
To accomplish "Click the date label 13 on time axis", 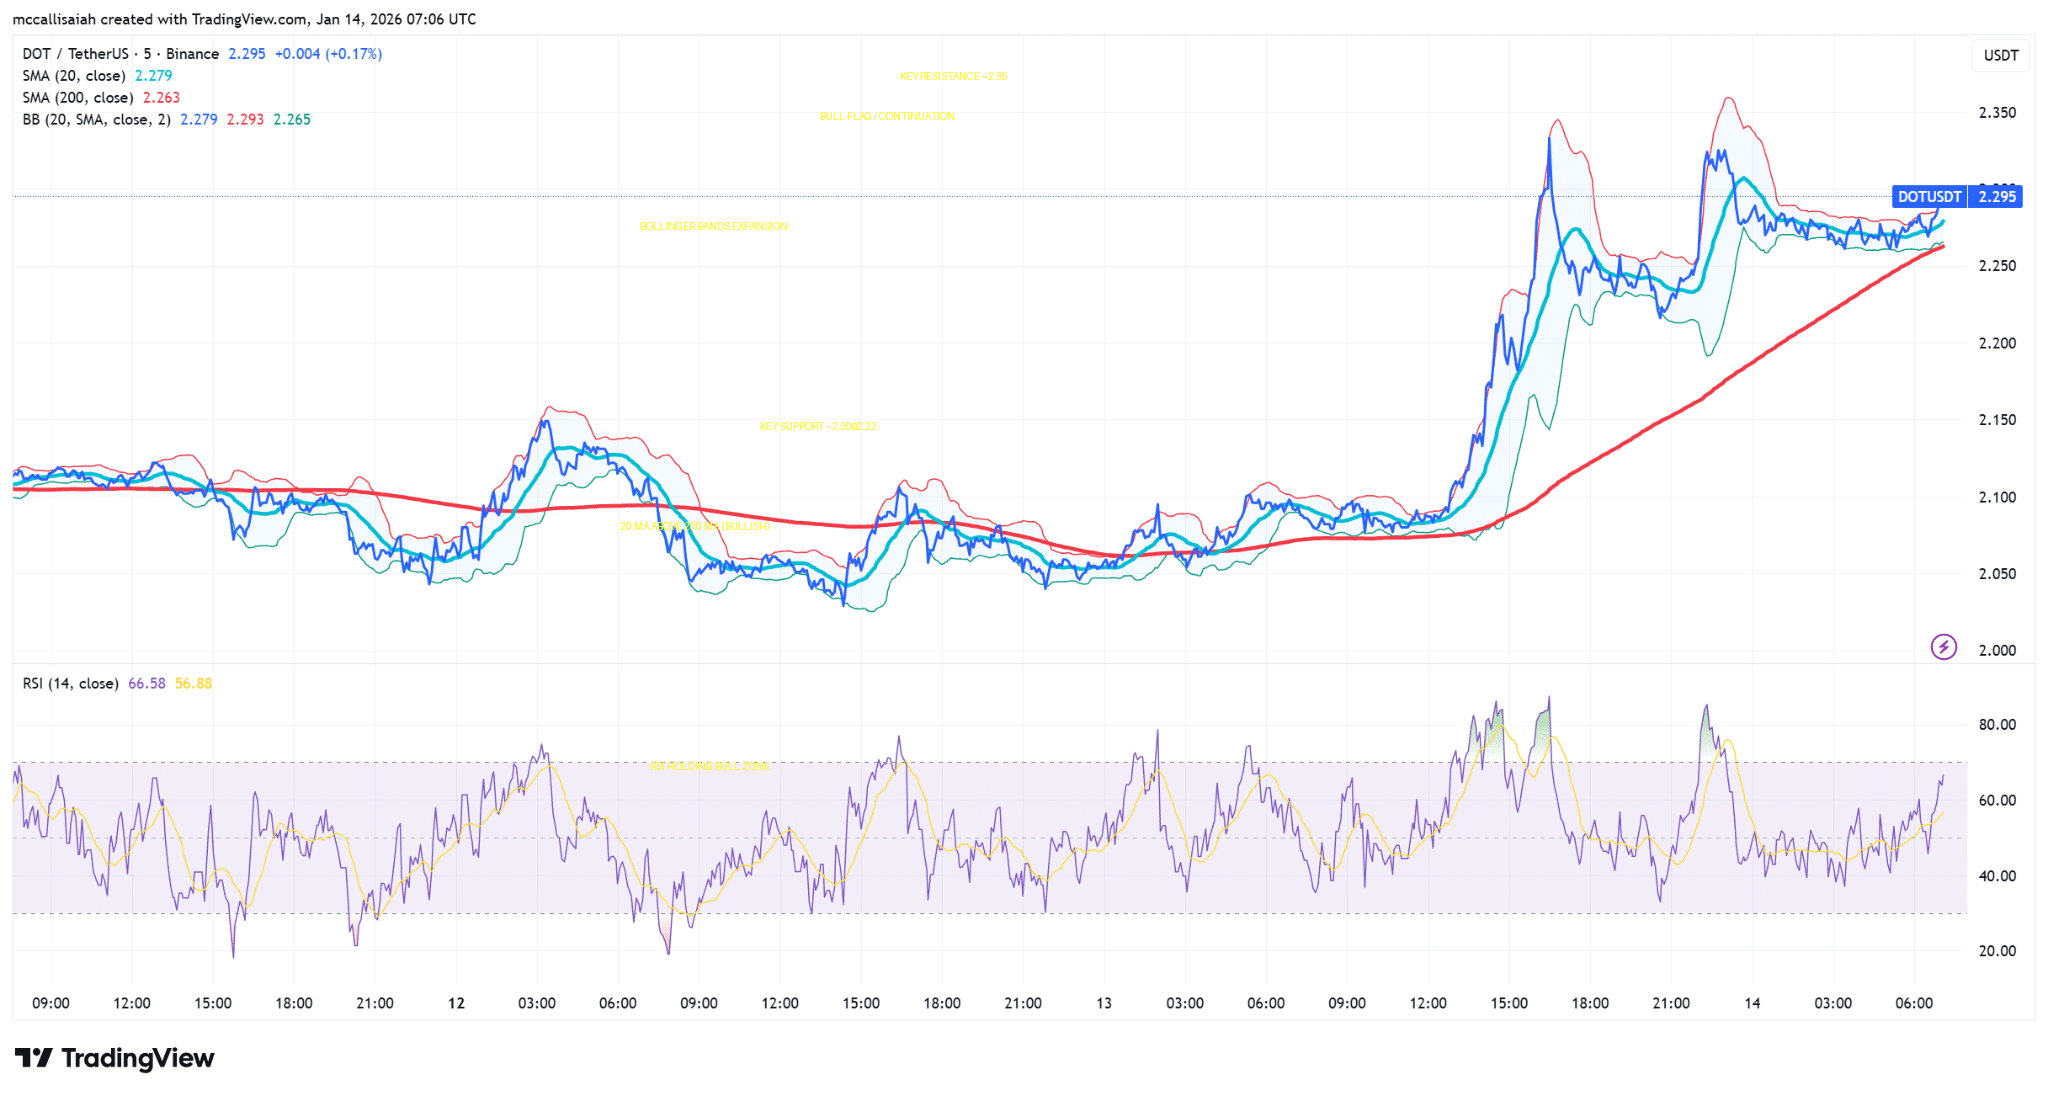I will click(x=1103, y=1003).
